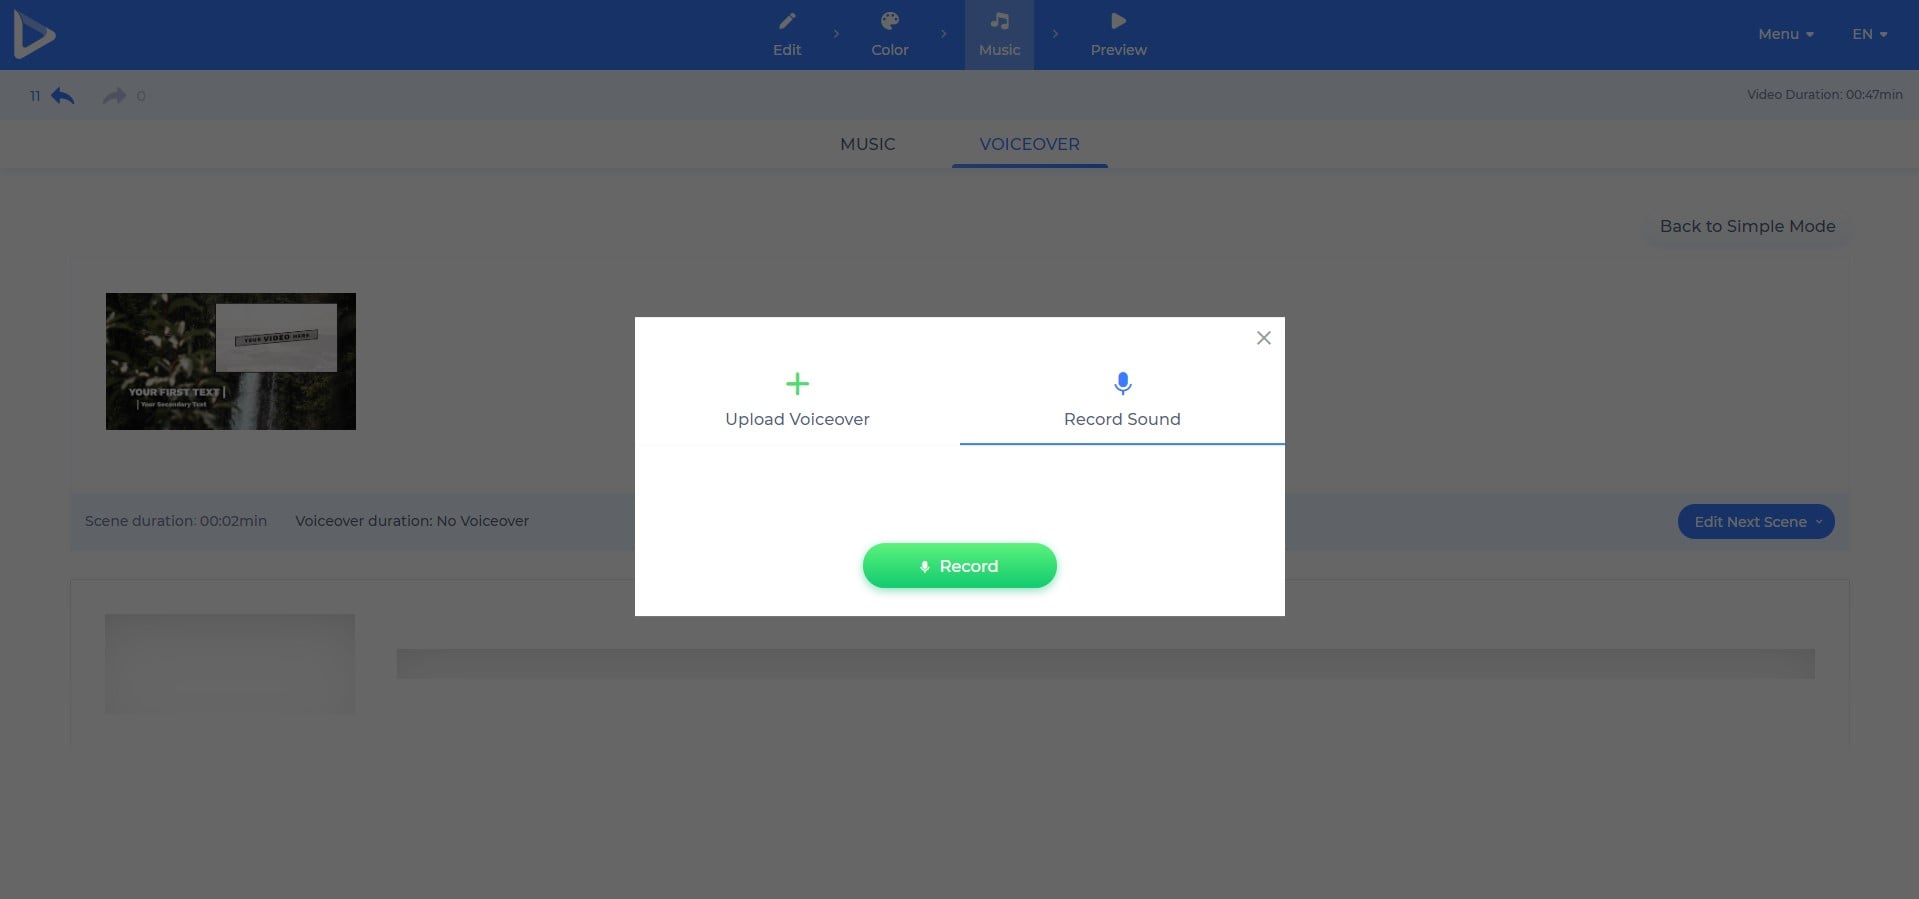Click the green plus upload icon
This screenshot has width=1919, height=899.
point(797,383)
